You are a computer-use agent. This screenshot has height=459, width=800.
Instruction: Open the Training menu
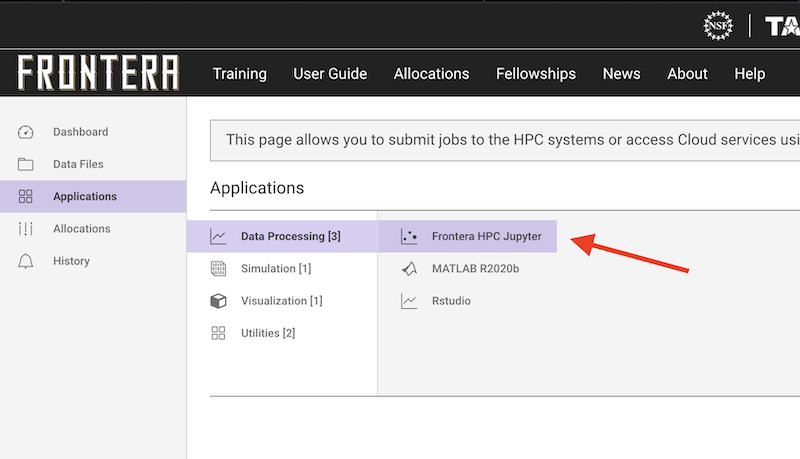[240, 74]
